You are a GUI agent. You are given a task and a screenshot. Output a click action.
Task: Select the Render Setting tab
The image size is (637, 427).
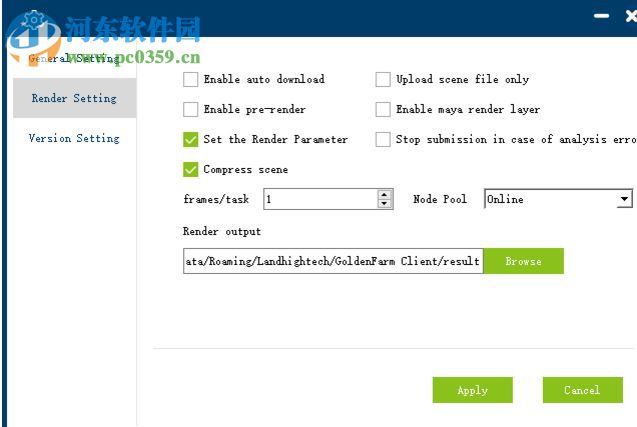pyautogui.click(x=74, y=98)
